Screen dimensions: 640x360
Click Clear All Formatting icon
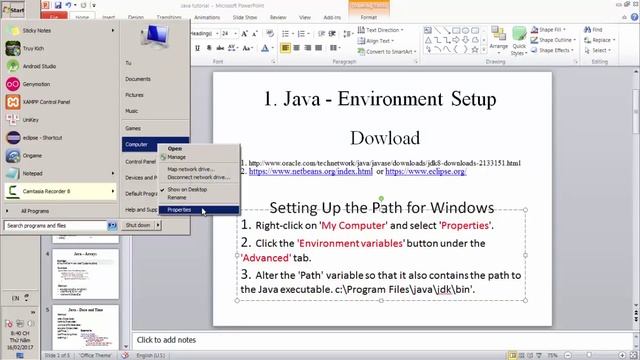270,33
